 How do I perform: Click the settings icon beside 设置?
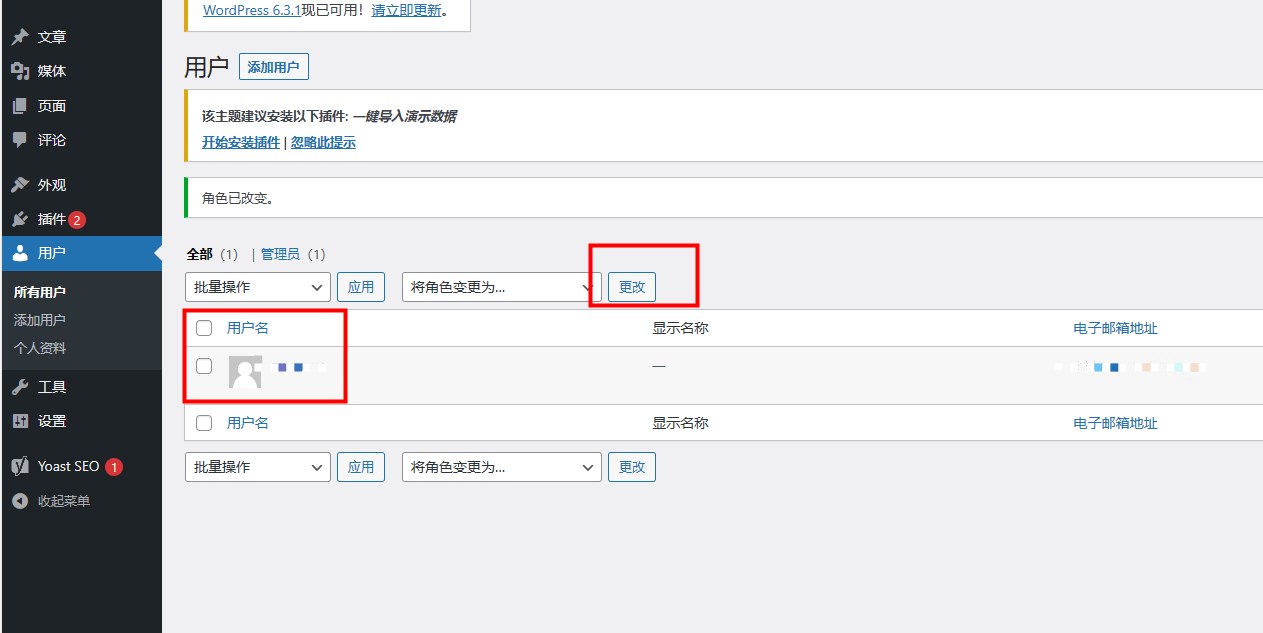pos(20,421)
